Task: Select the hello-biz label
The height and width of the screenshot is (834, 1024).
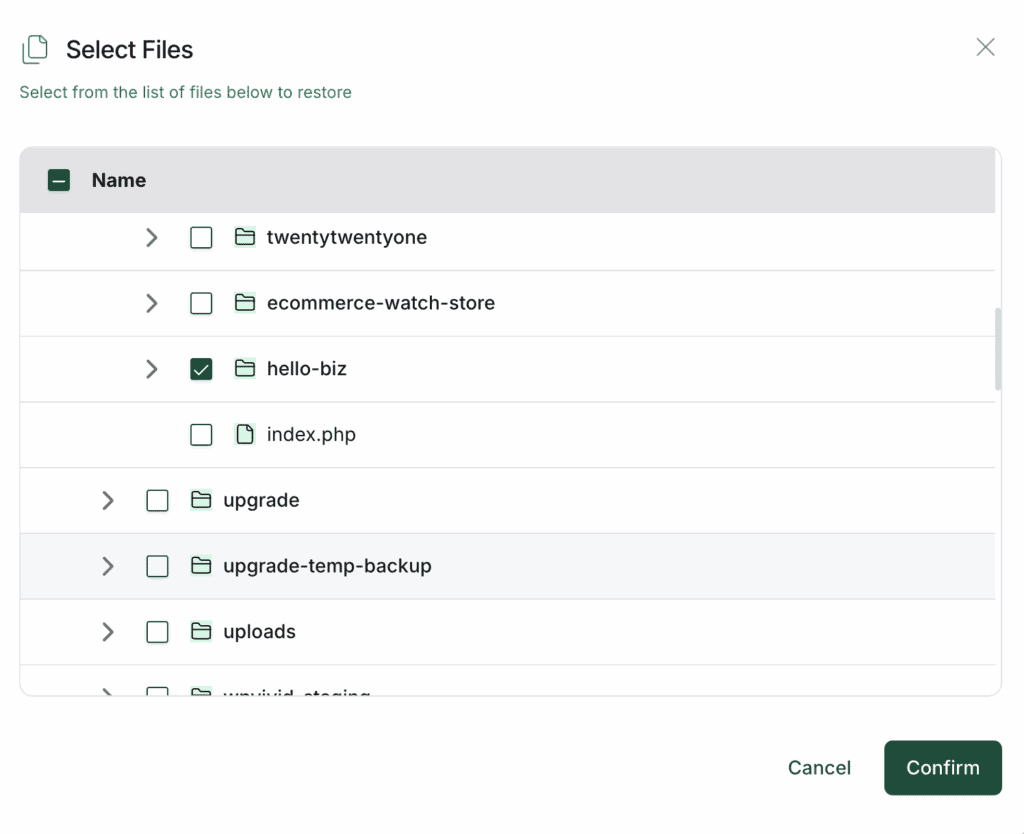Action: coord(306,369)
